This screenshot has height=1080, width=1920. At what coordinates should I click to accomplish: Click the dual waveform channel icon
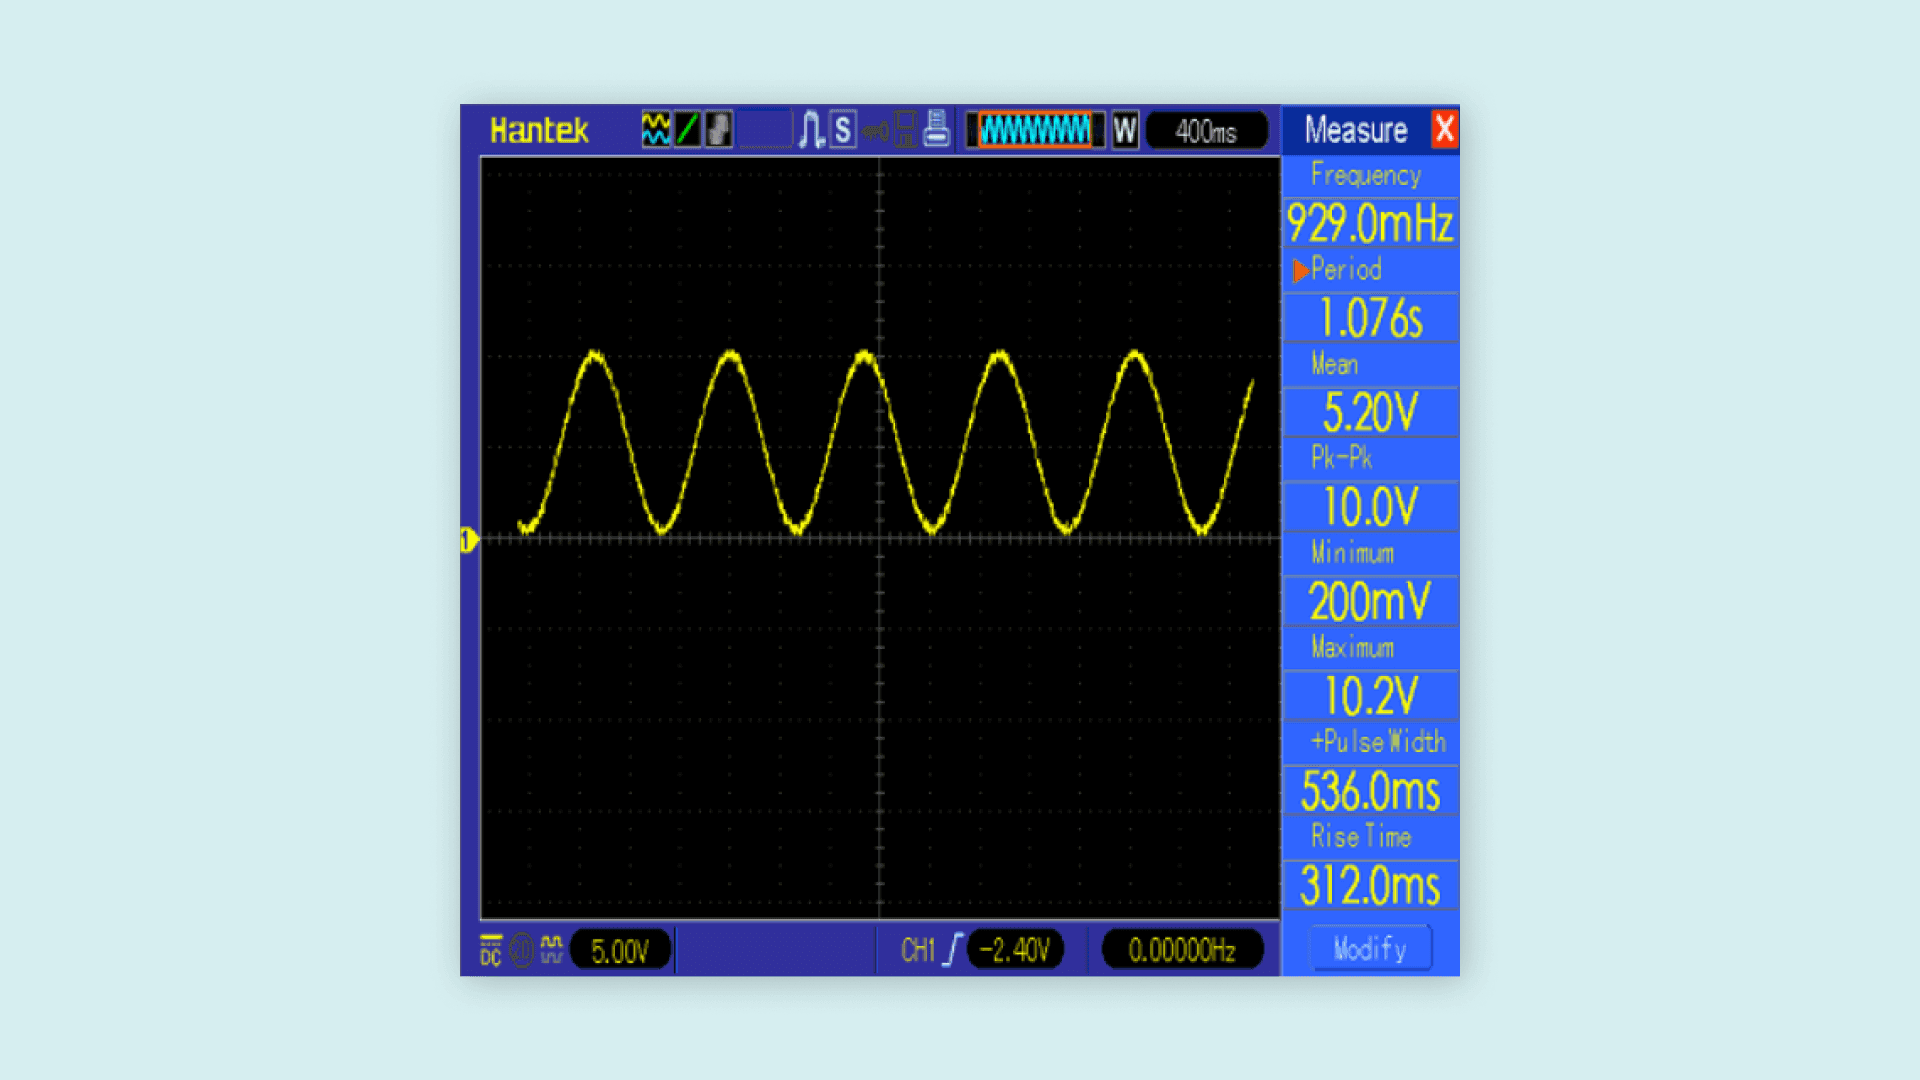pos(656,130)
